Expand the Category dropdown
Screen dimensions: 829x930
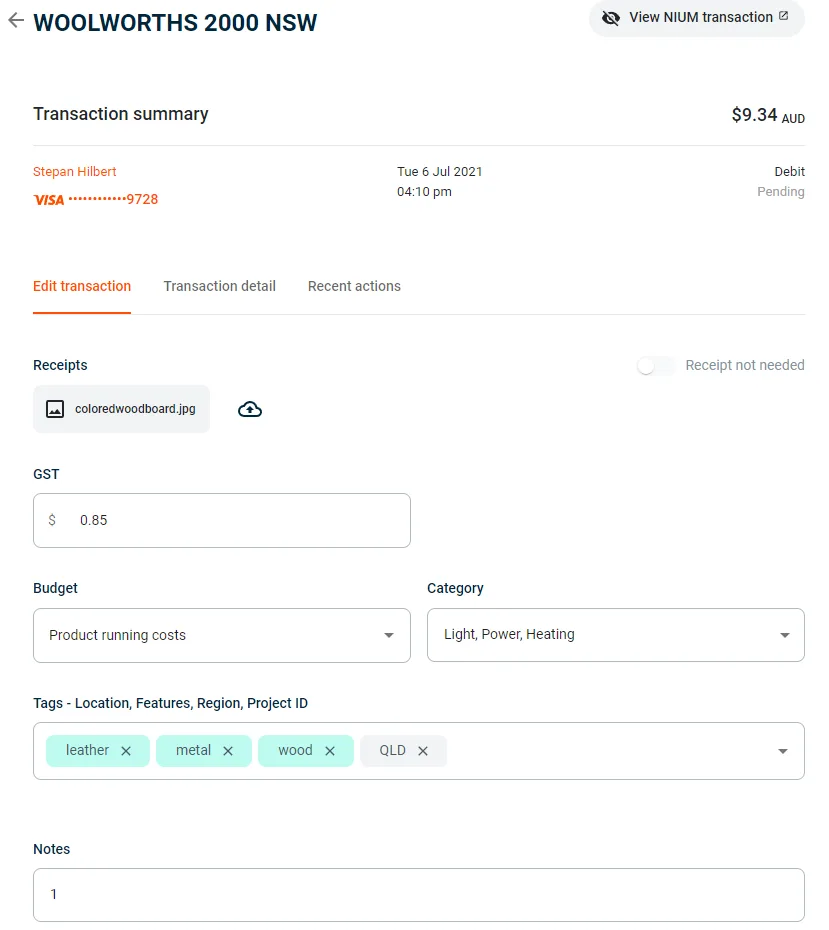[x=784, y=635]
